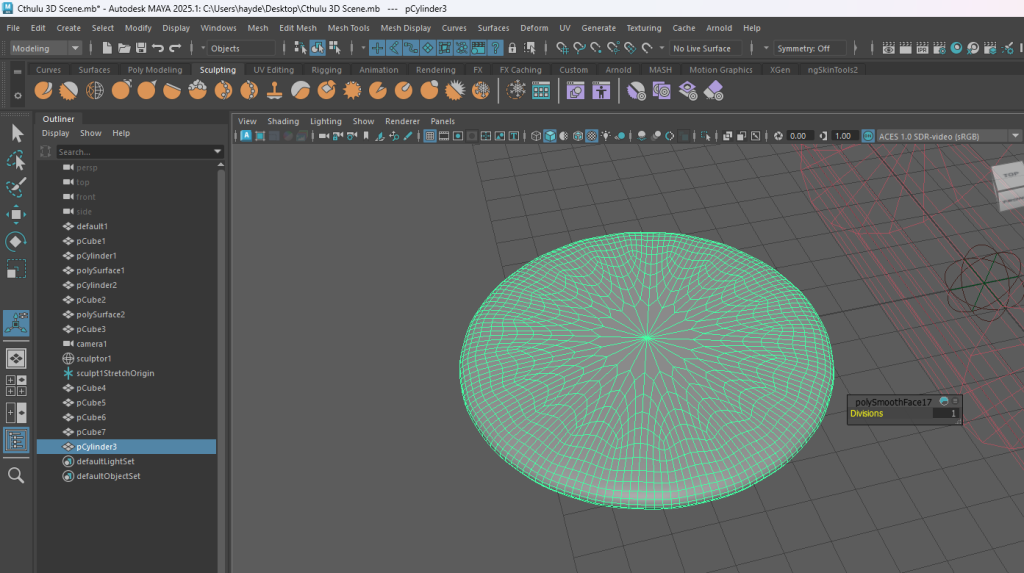Click the Outliner search field

(134, 152)
